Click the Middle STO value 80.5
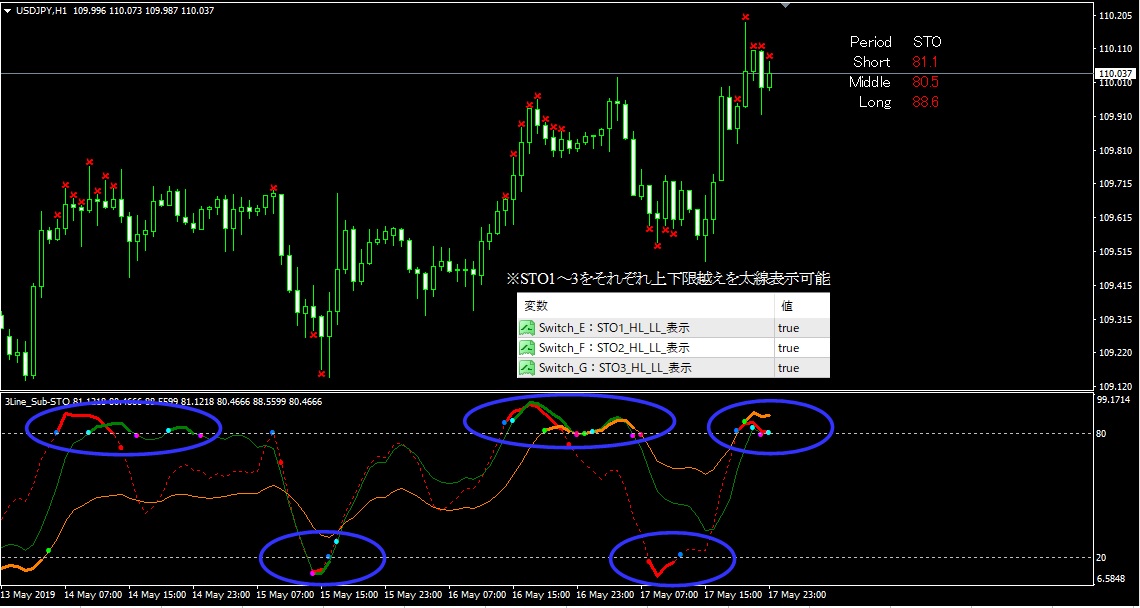The height and width of the screenshot is (608, 1140). point(925,82)
